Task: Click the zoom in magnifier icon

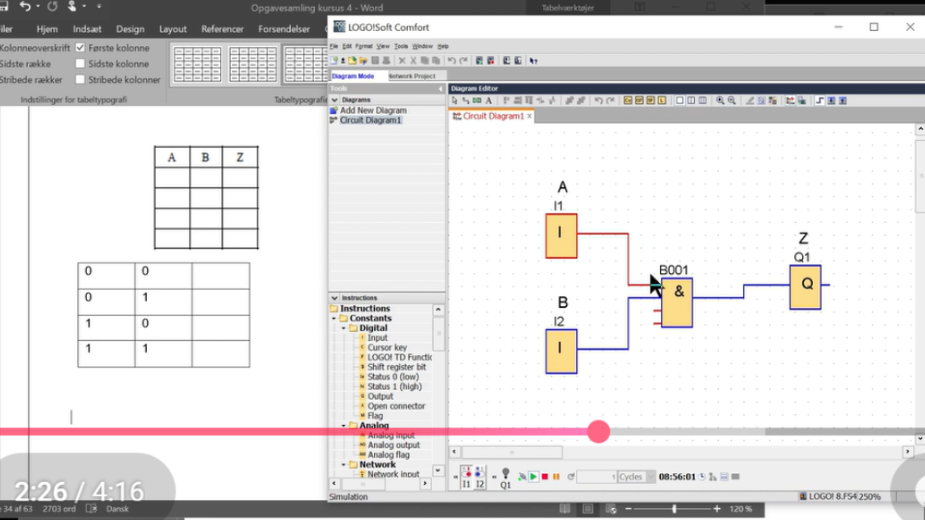Action: [x=720, y=100]
